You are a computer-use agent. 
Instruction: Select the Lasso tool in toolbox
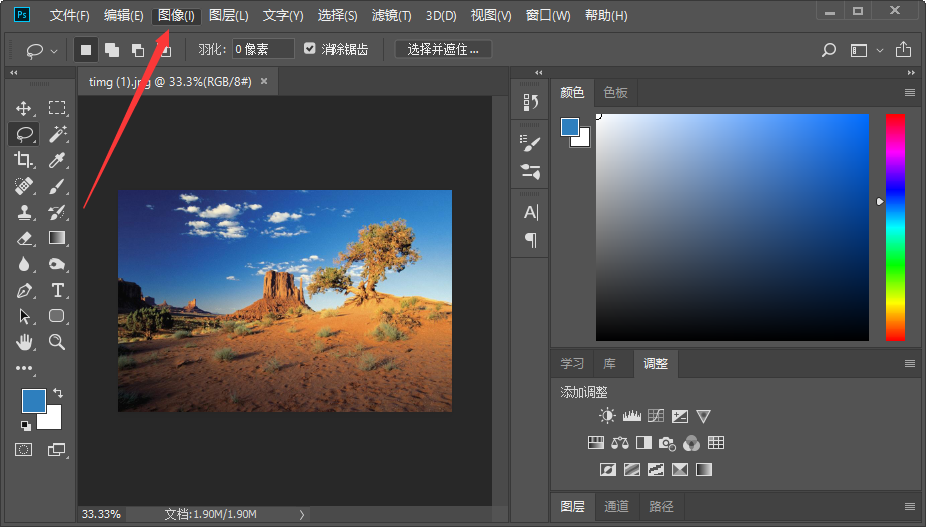tap(24, 134)
